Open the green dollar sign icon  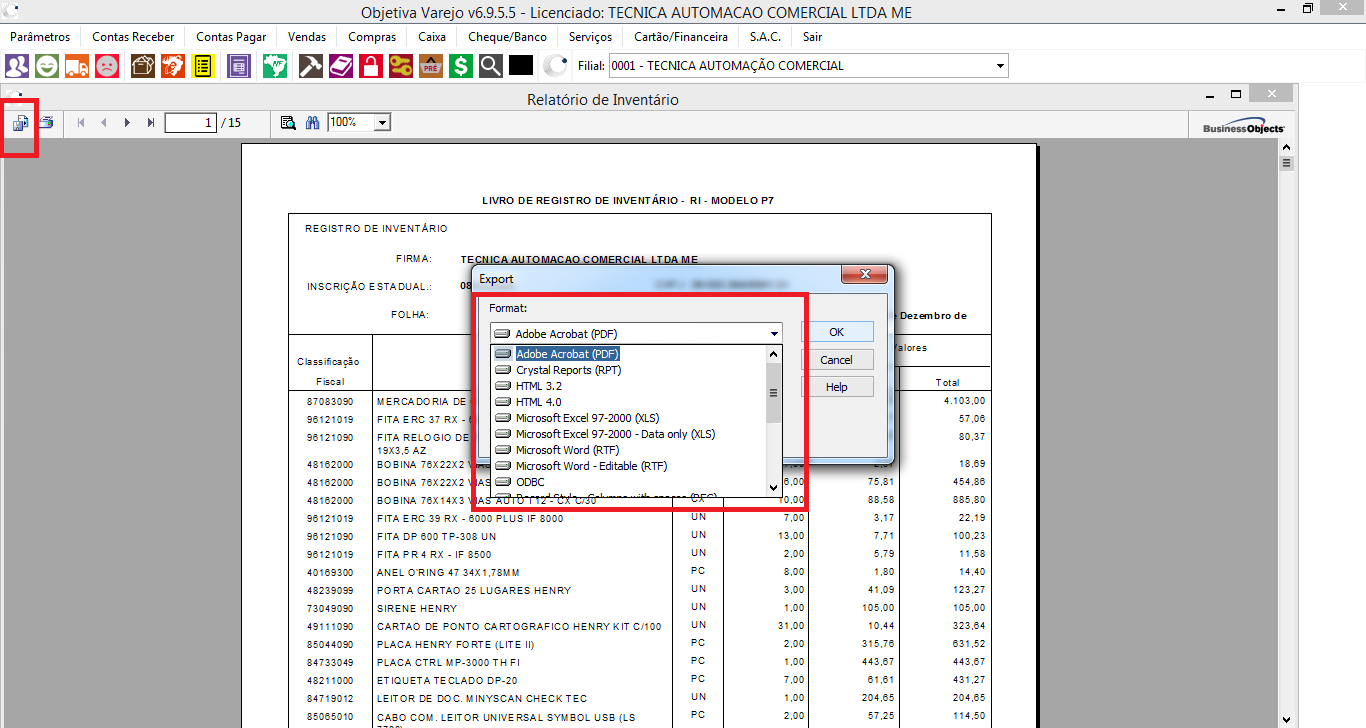[461, 66]
